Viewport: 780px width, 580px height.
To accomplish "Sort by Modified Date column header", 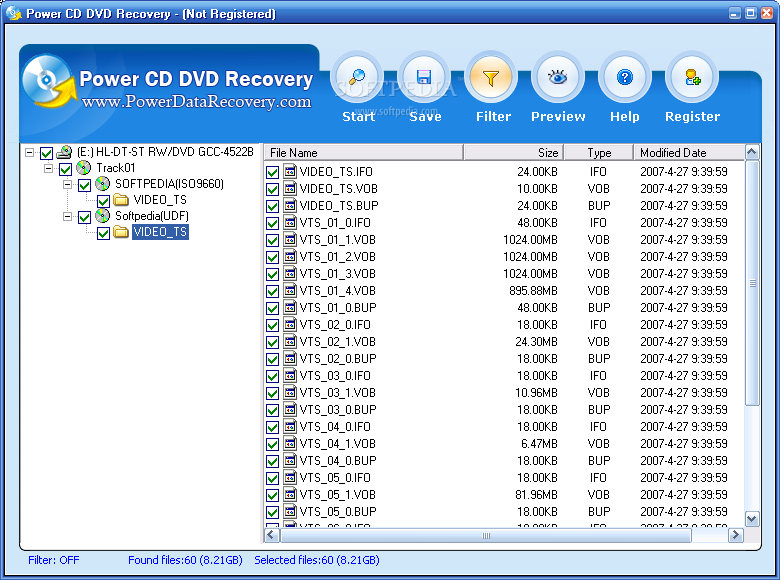I will (689, 153).
